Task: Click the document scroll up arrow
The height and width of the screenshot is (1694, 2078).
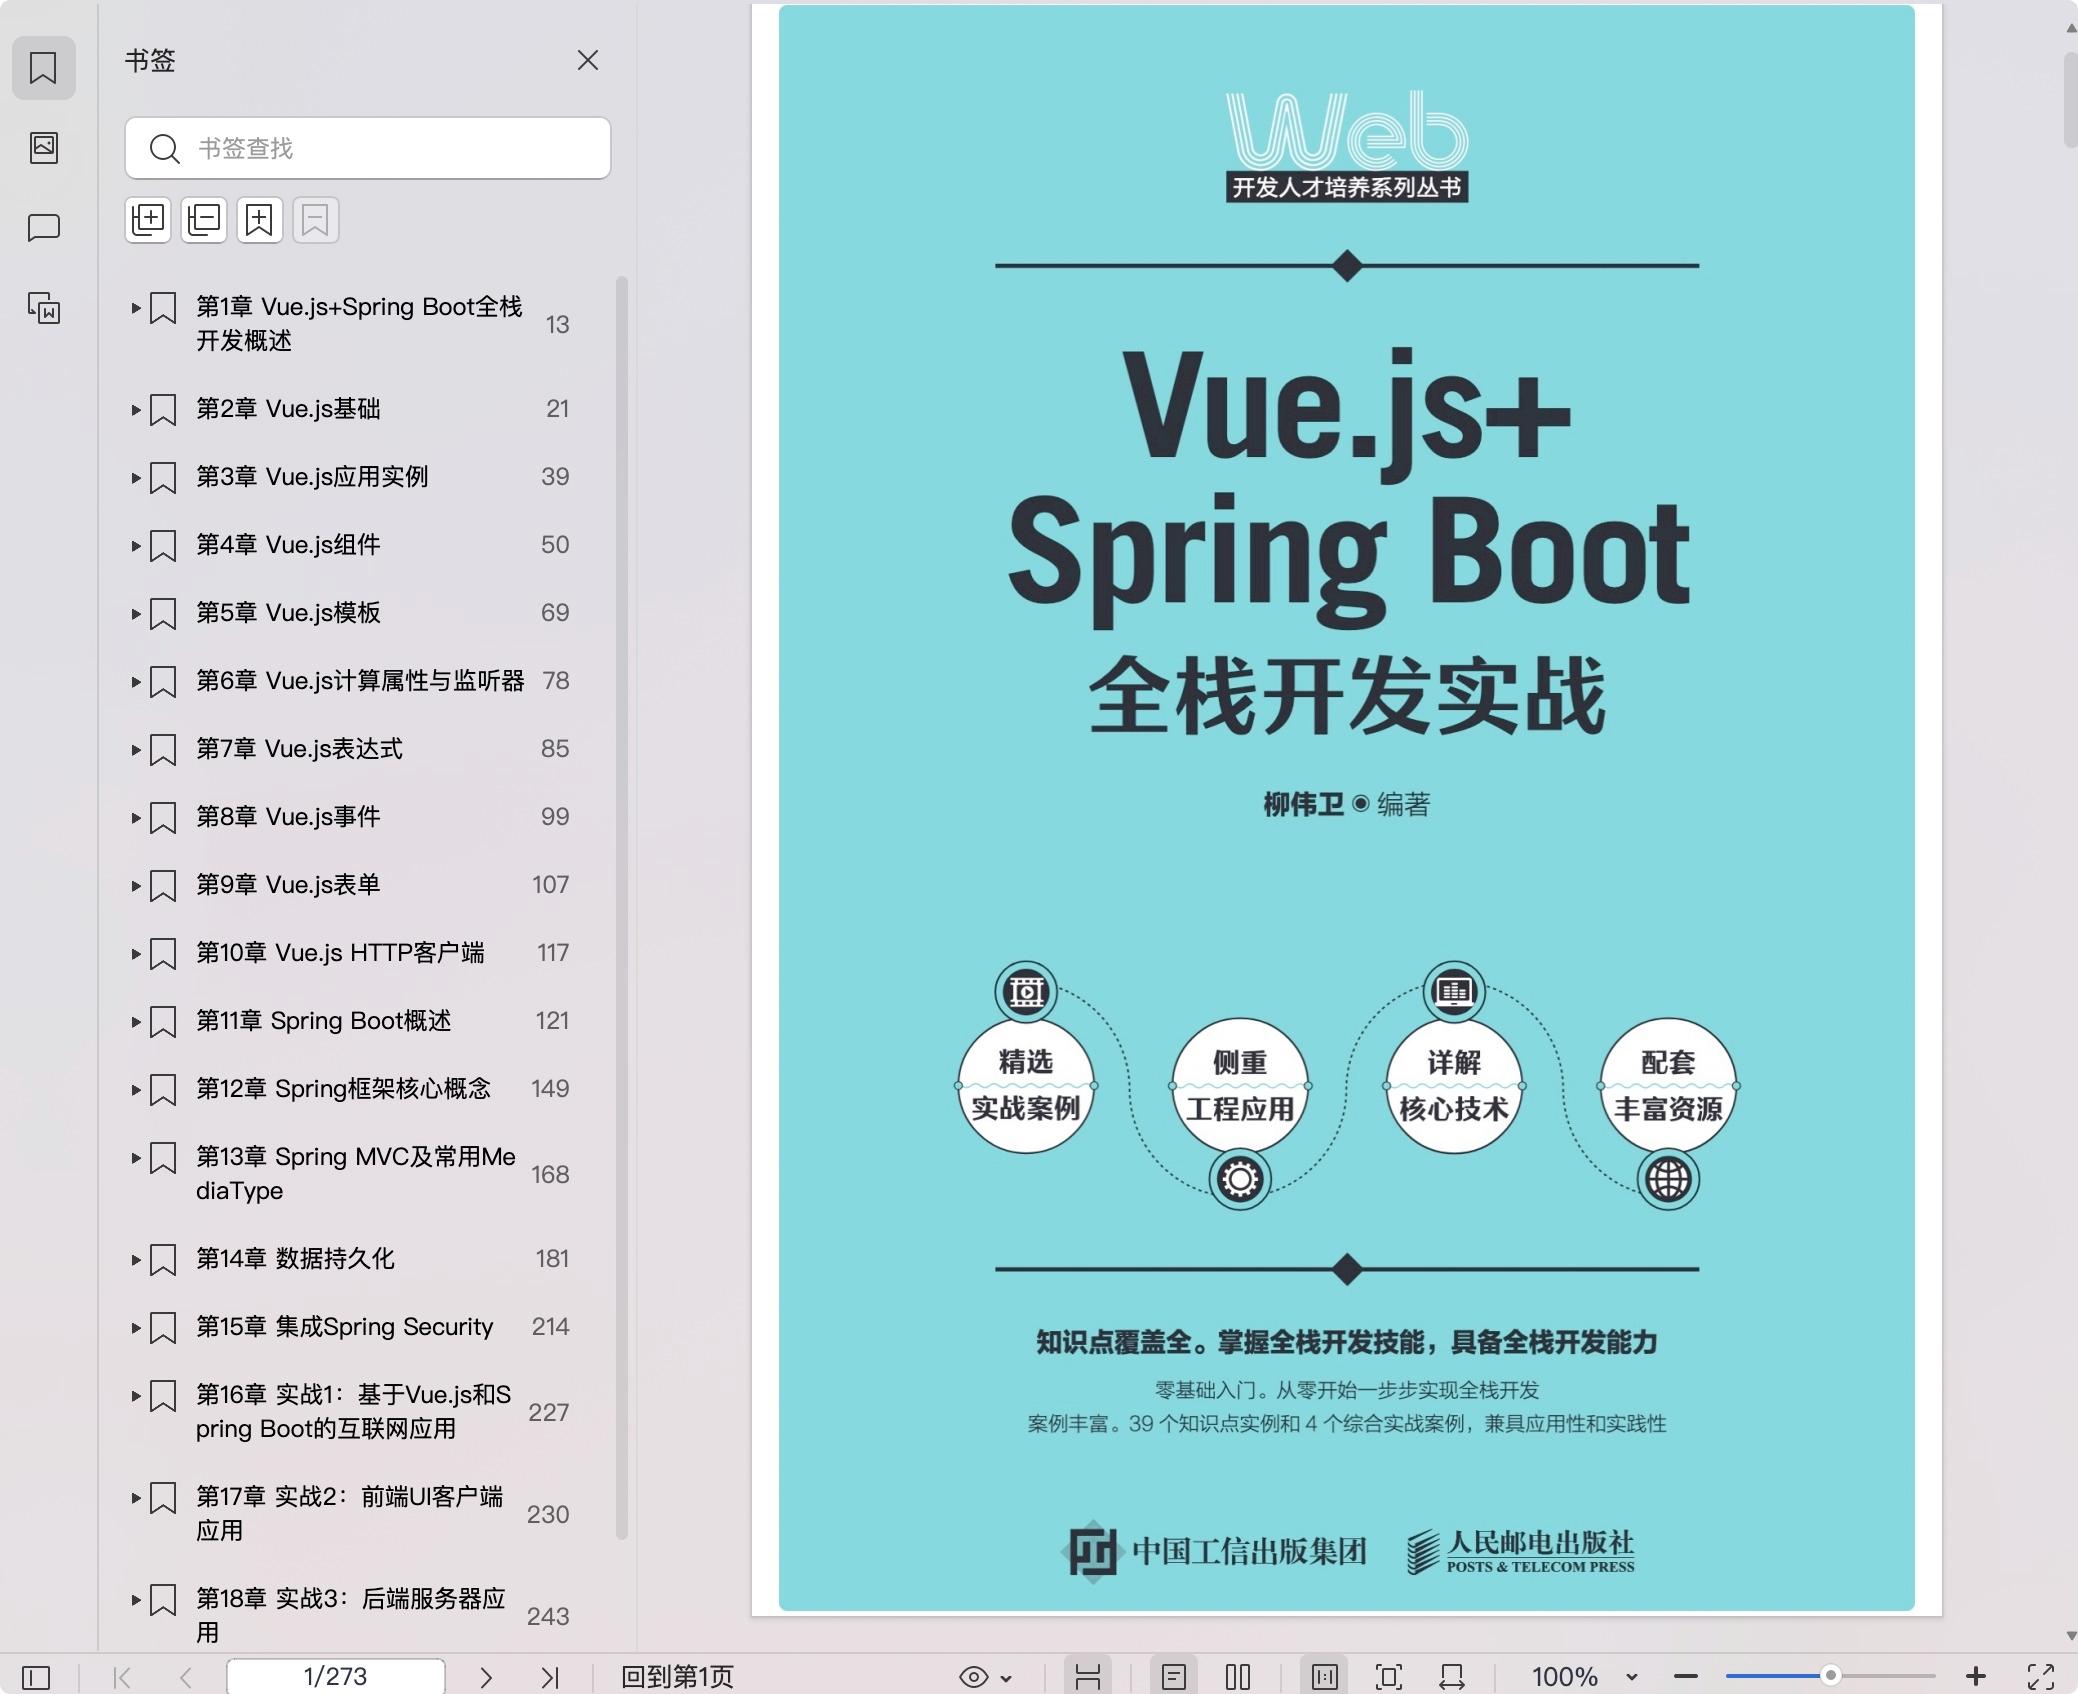Action: click(2071, 28)
